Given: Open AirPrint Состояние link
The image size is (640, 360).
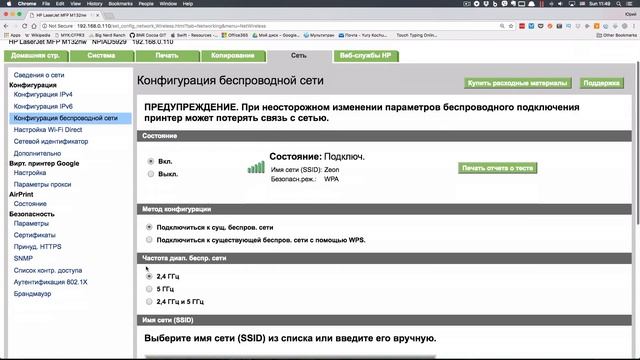Looking at the screenshot, I should pos(30,204).
